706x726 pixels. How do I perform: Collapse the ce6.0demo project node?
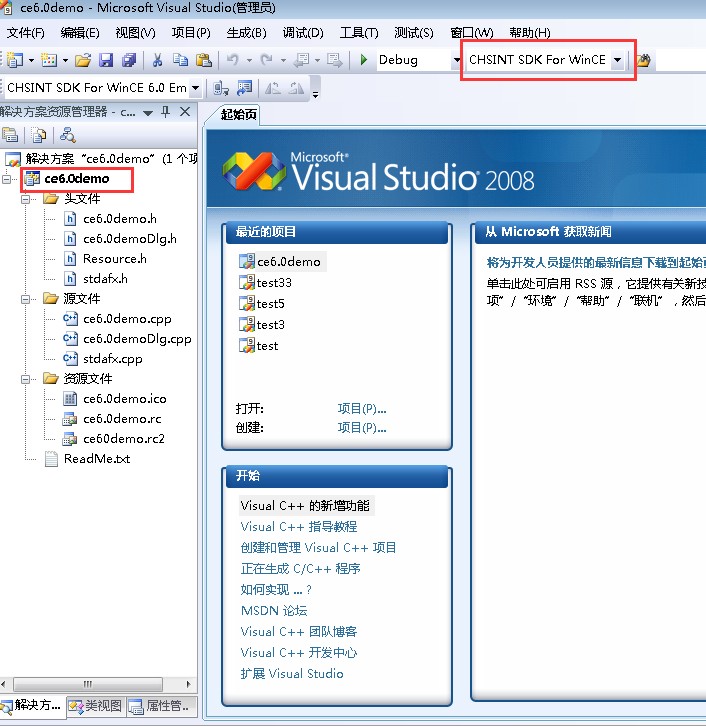[x=6, y=179]
